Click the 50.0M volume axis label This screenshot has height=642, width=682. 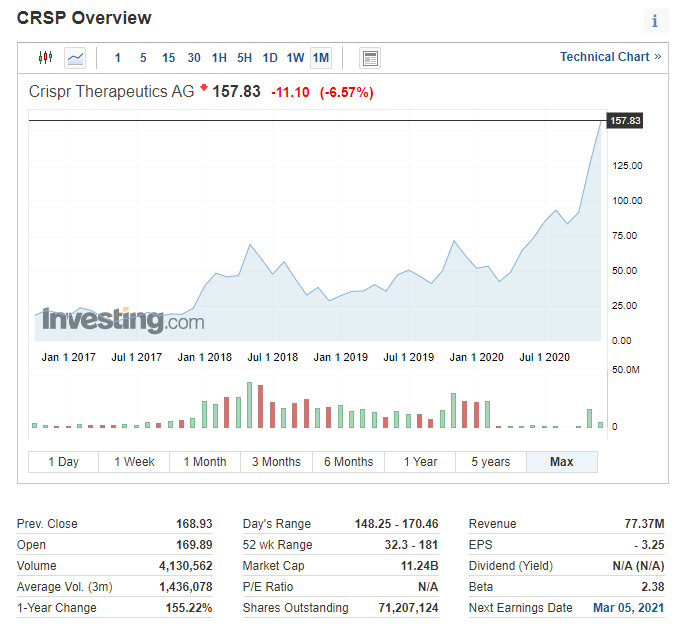(625, 370)
